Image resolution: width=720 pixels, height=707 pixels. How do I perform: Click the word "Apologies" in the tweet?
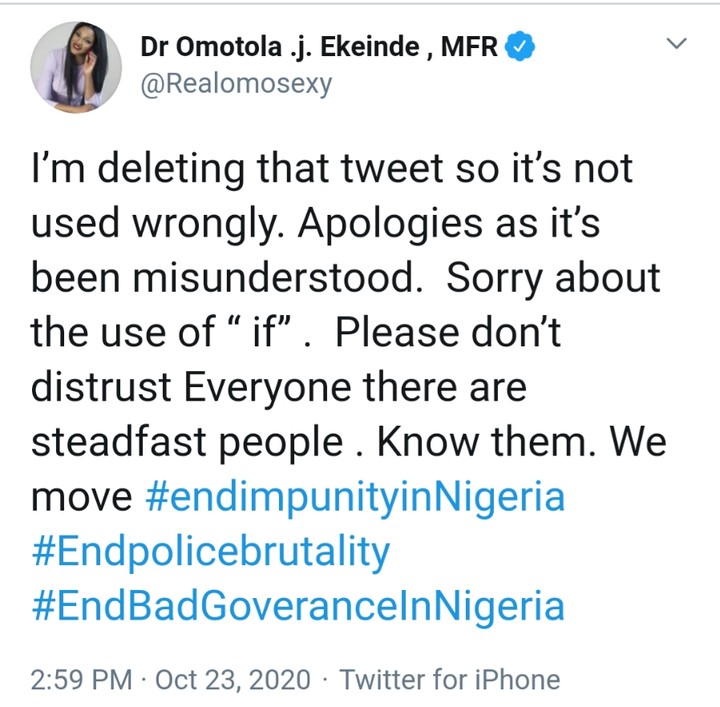[328, 223]
